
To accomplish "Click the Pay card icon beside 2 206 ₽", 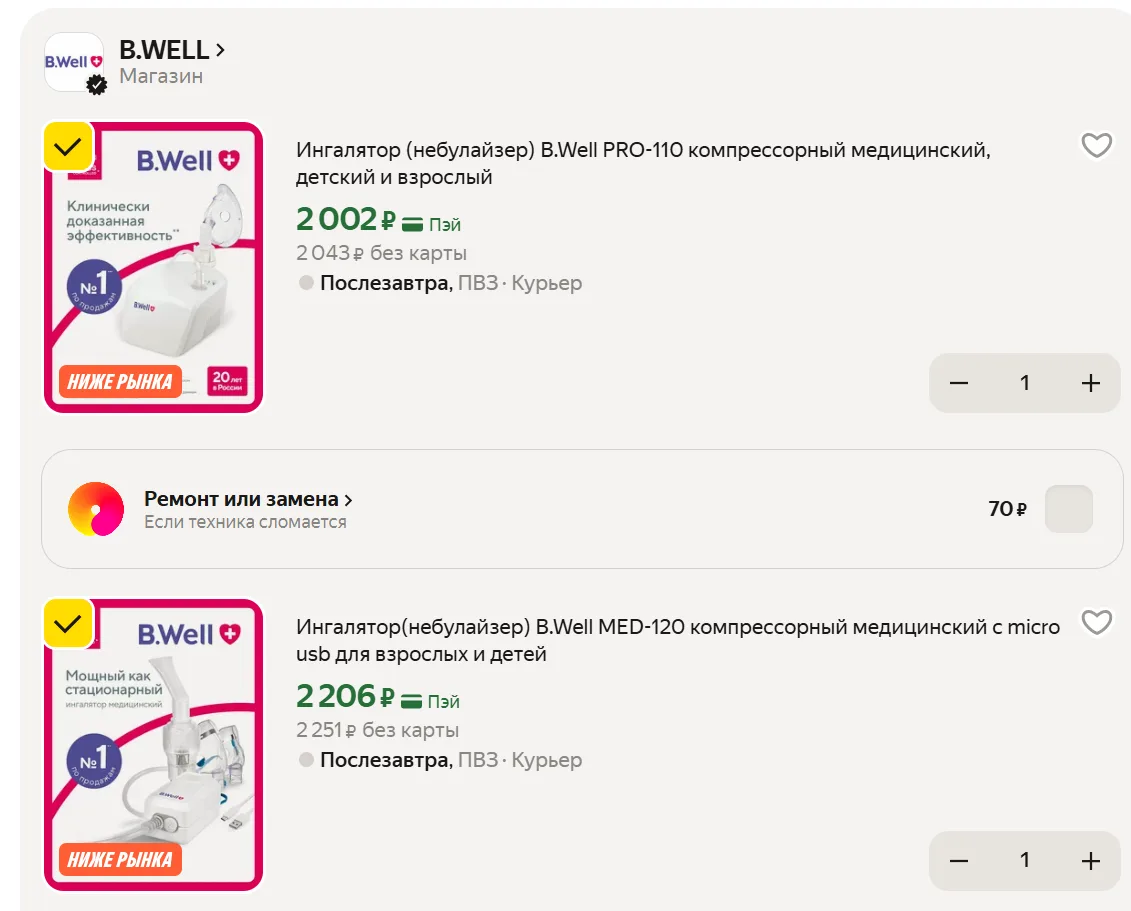I will click(411, 701).
